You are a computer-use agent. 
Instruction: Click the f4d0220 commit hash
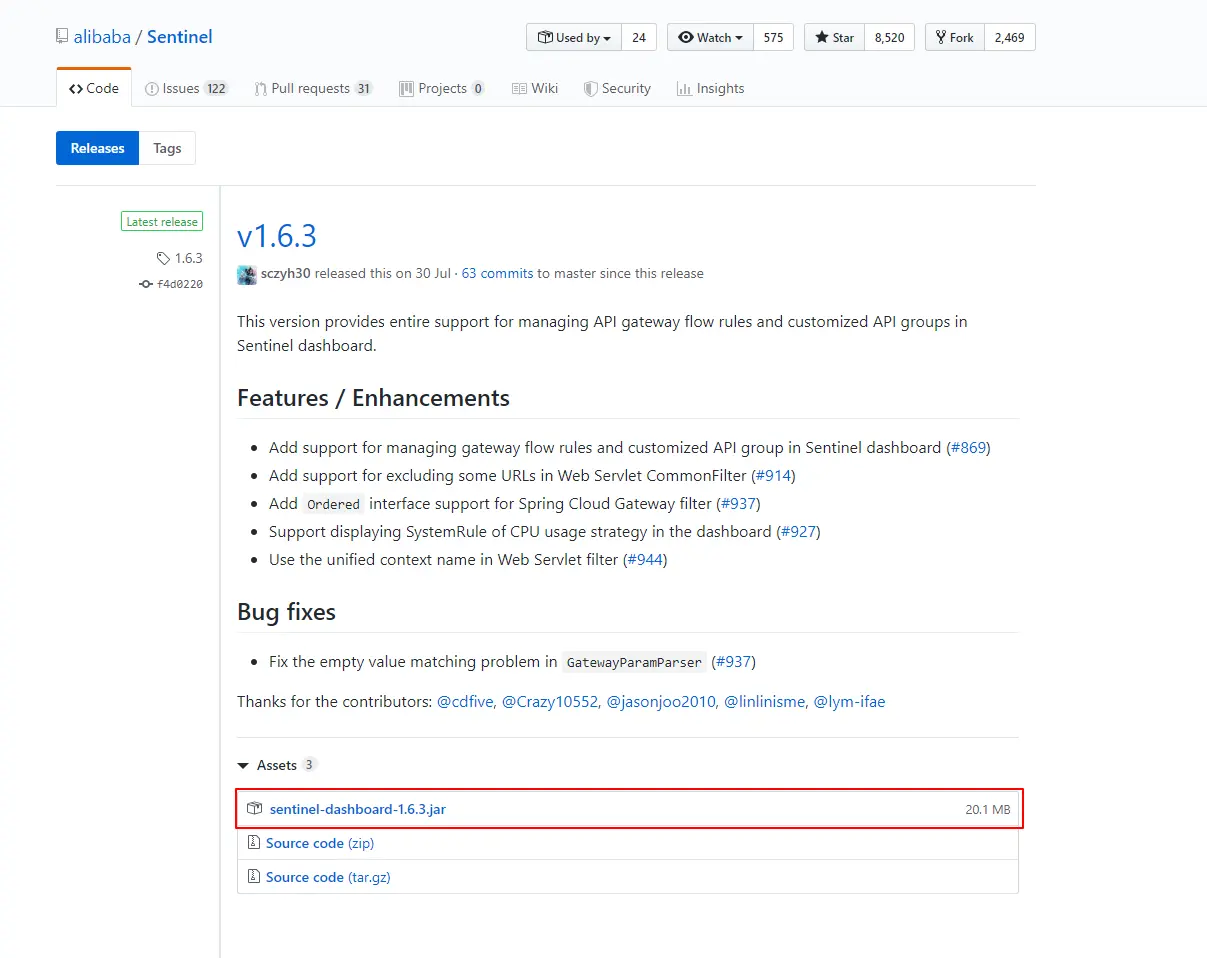[180, 284]
